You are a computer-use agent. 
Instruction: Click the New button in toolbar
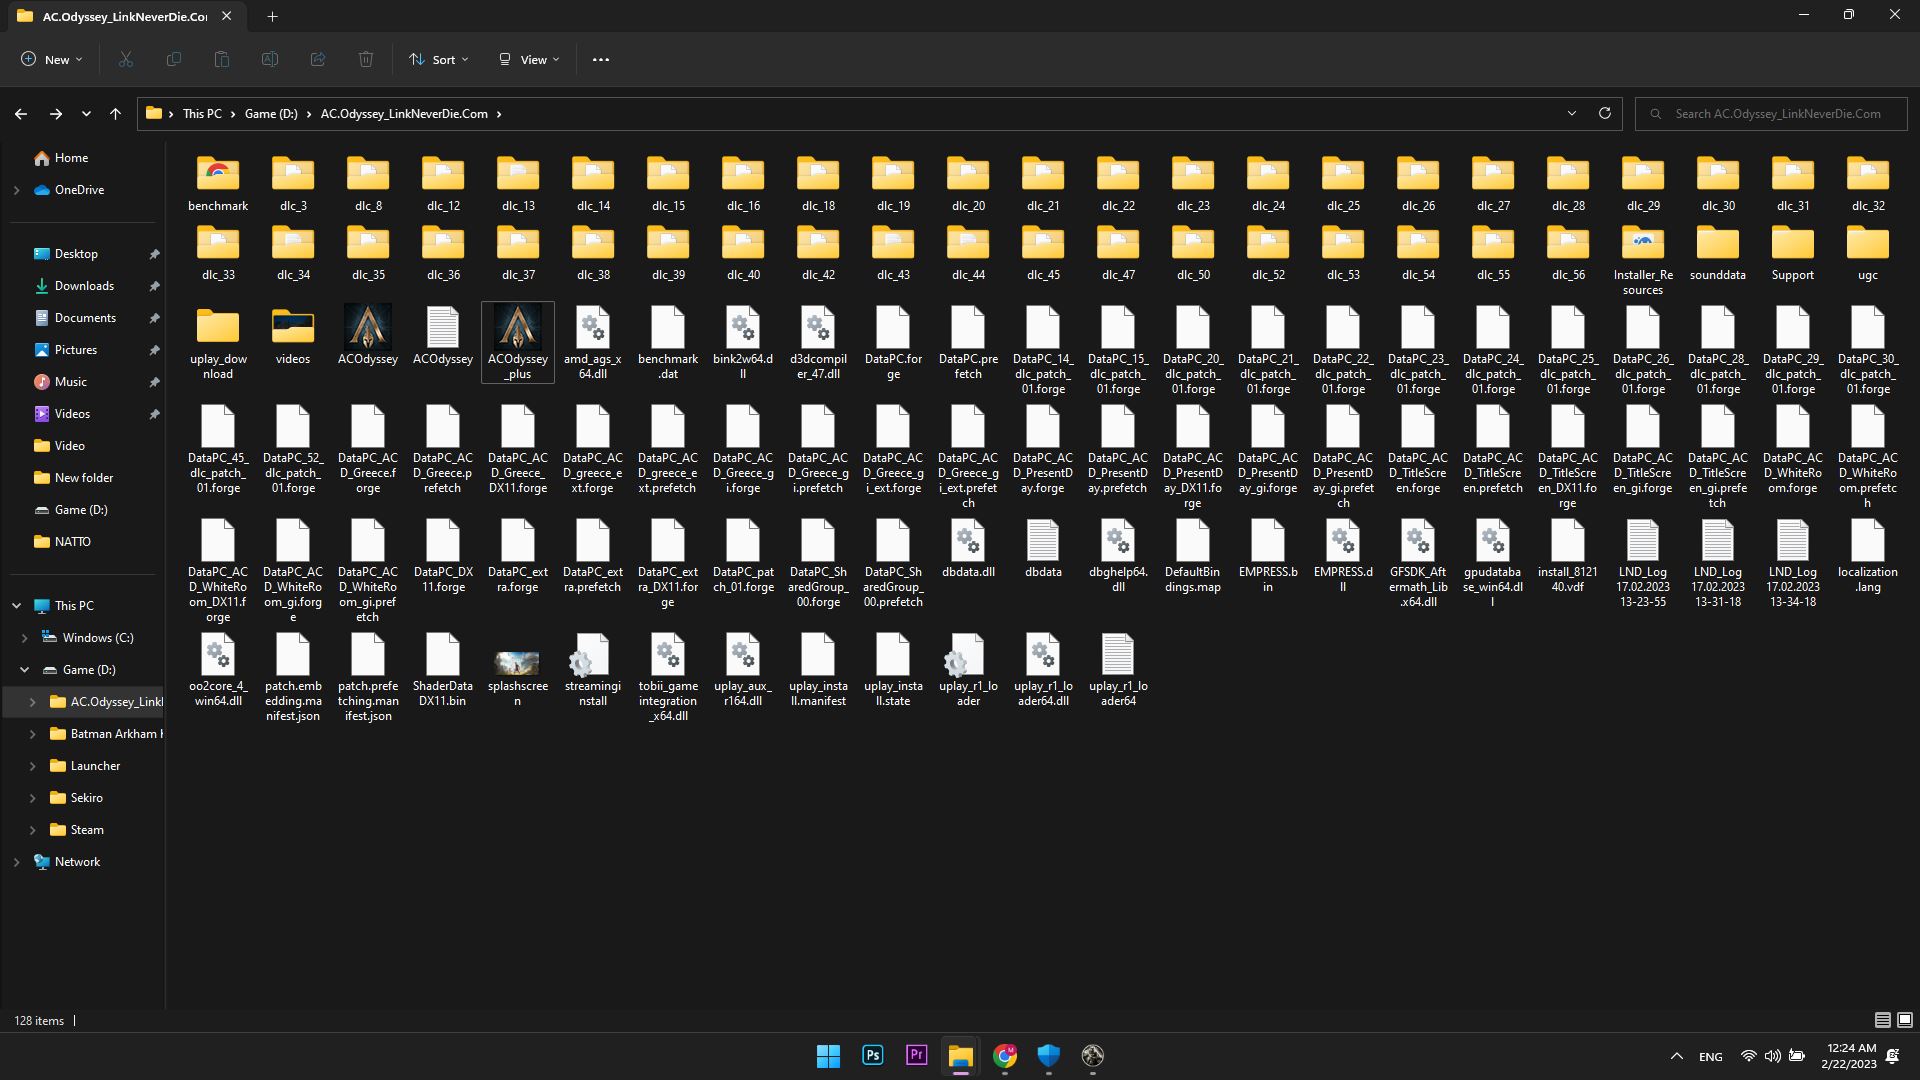point(51,60)
